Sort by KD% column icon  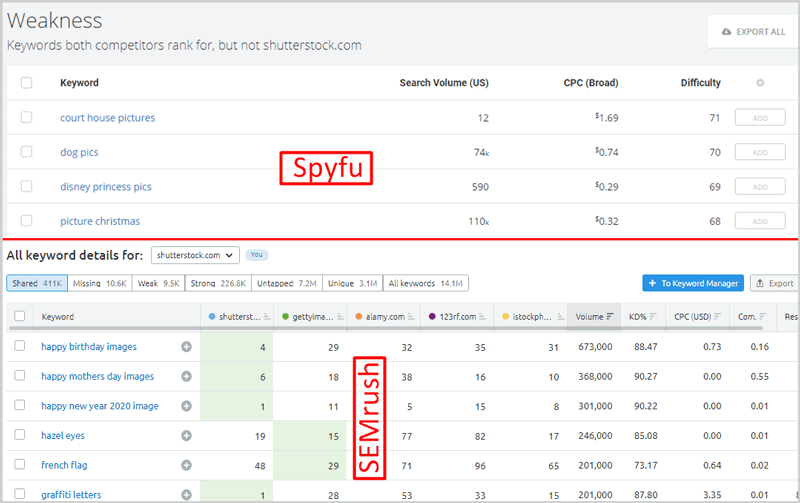pos(653,317)
